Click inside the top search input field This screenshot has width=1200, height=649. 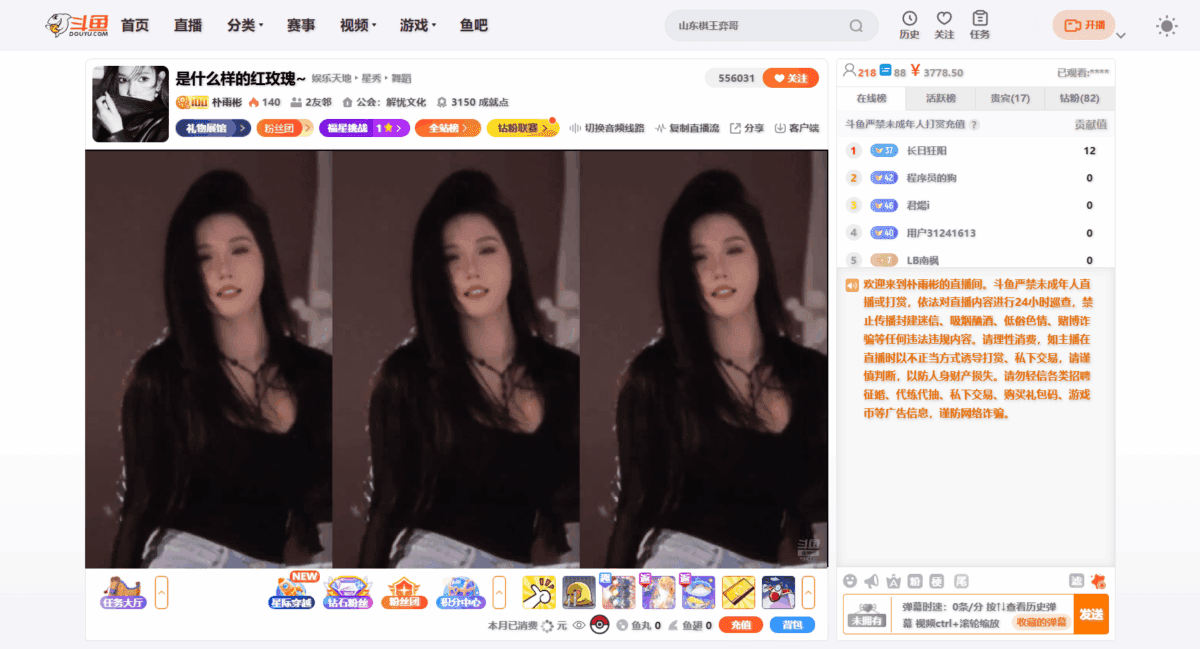click(x=760, y=25)
